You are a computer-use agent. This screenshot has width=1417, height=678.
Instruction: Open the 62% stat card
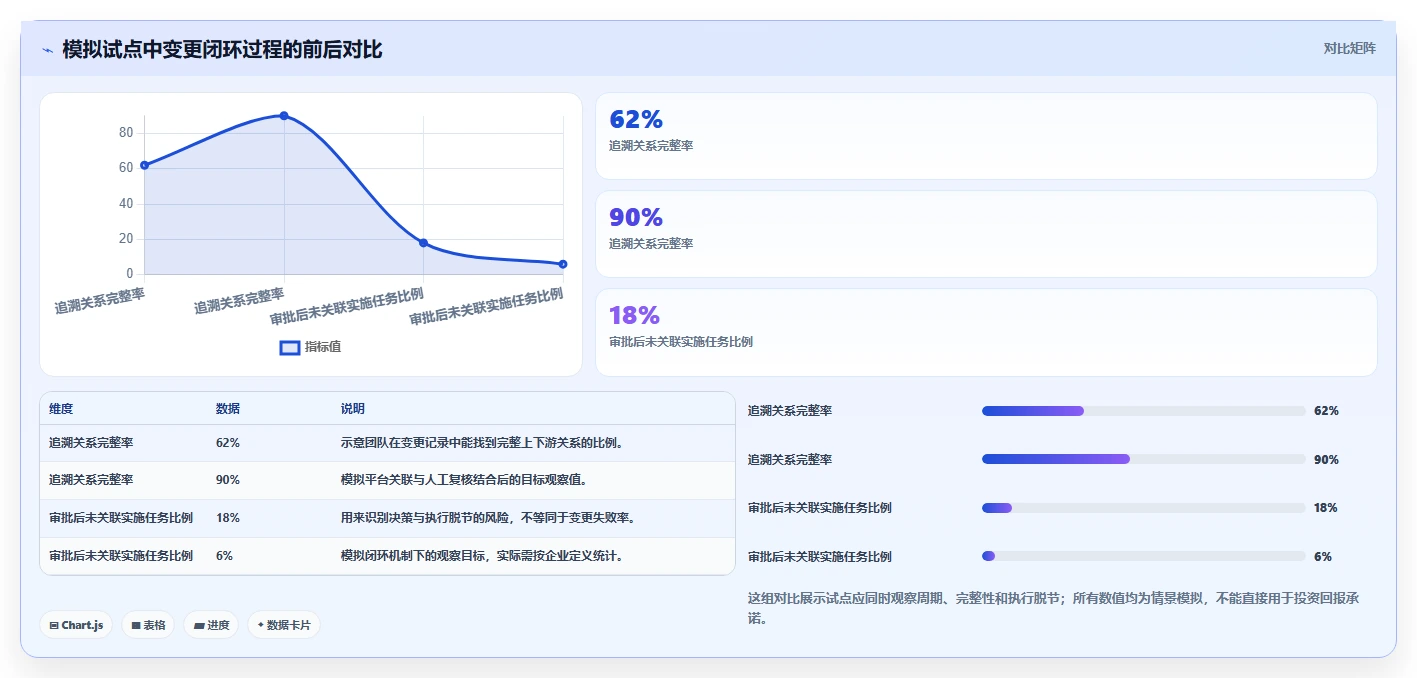tap(986, 136)
